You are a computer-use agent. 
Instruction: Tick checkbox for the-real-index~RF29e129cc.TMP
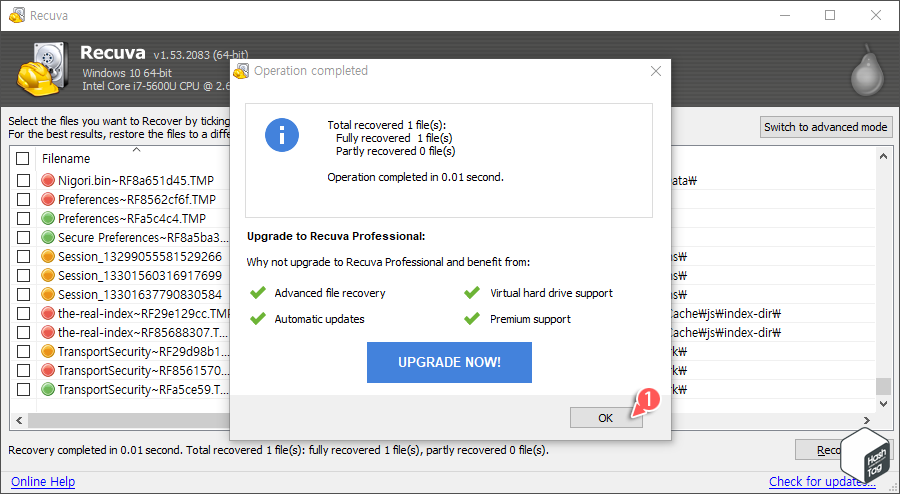click(x=24, y=314)
